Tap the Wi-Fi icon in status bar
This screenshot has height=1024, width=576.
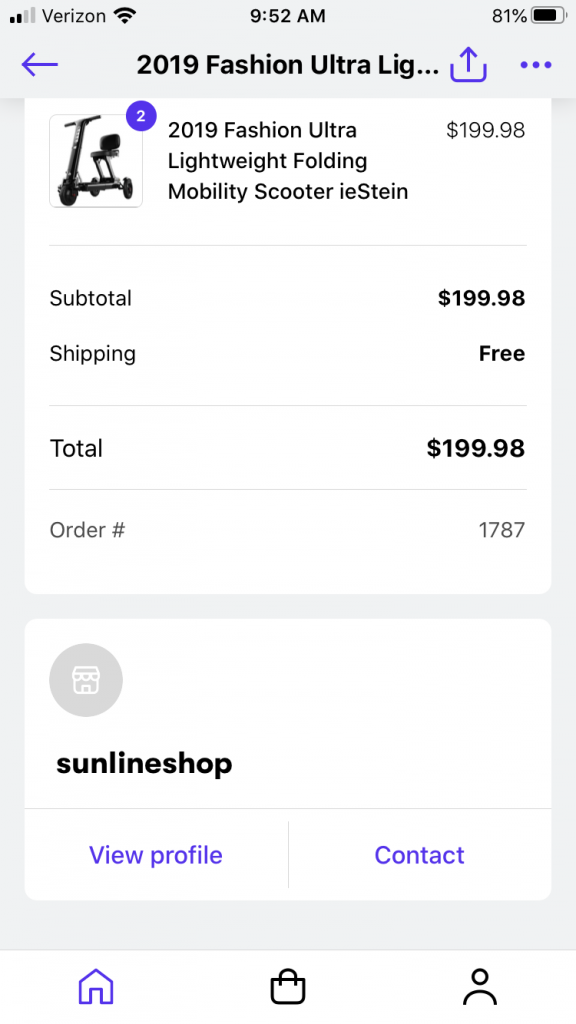[124, 16]
